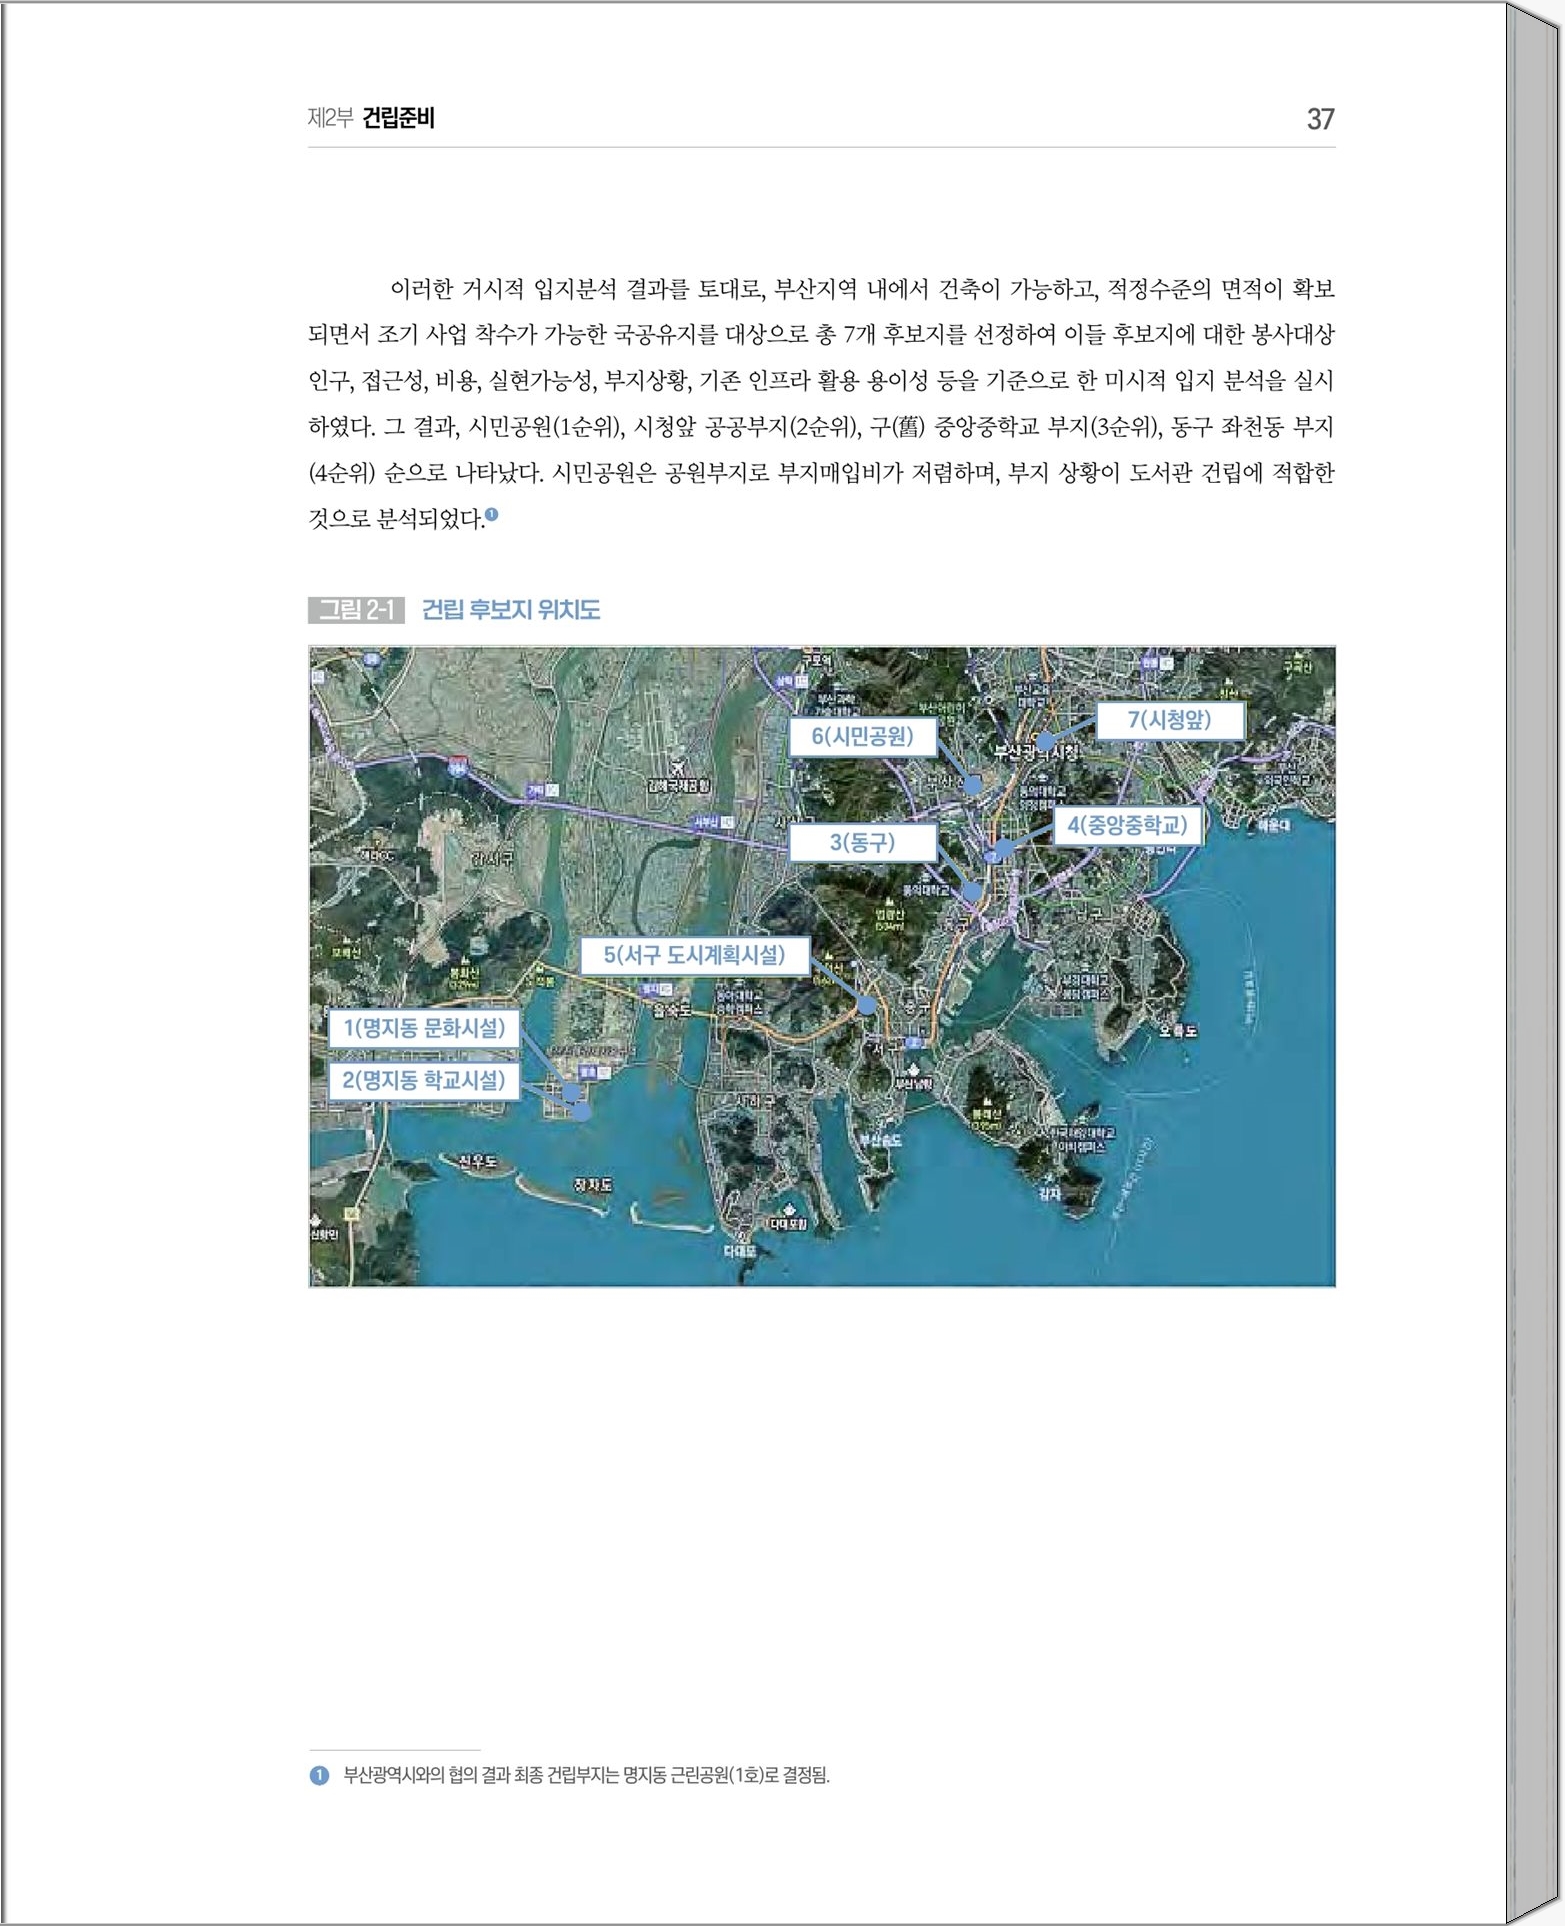
Task: Click the 강서구 district label on map
Action: click(493, 858)
